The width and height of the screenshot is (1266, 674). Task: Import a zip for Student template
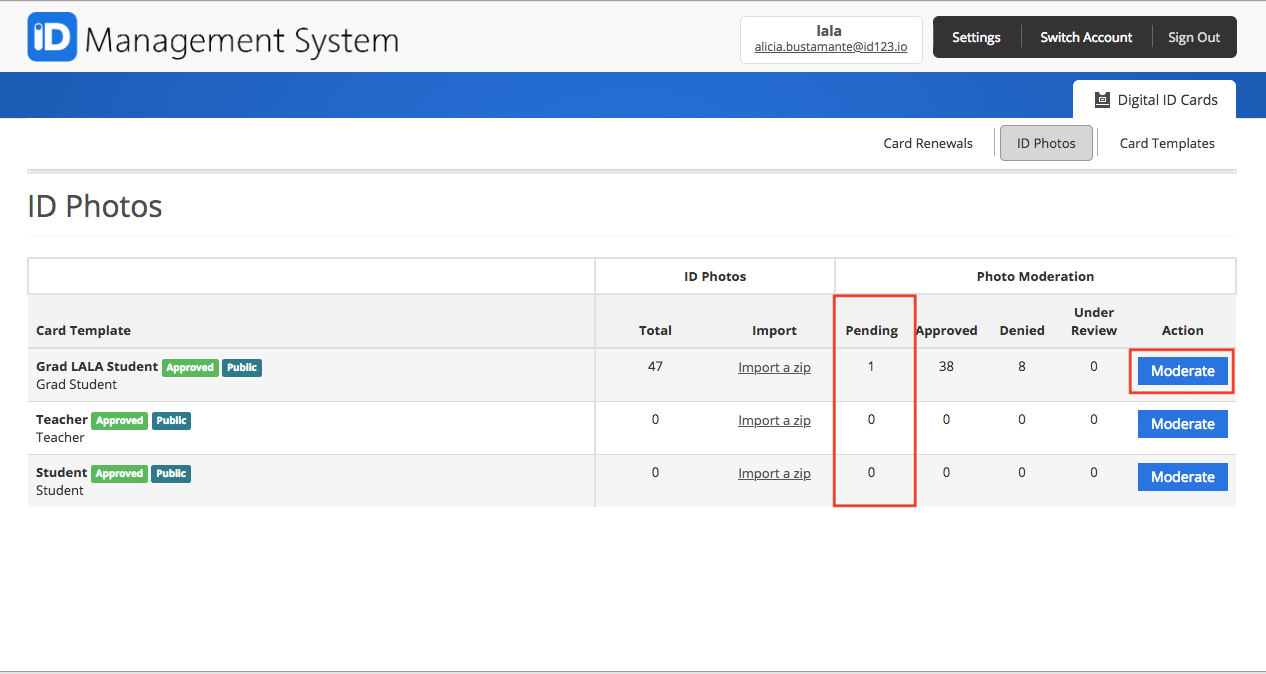(774, 473)
